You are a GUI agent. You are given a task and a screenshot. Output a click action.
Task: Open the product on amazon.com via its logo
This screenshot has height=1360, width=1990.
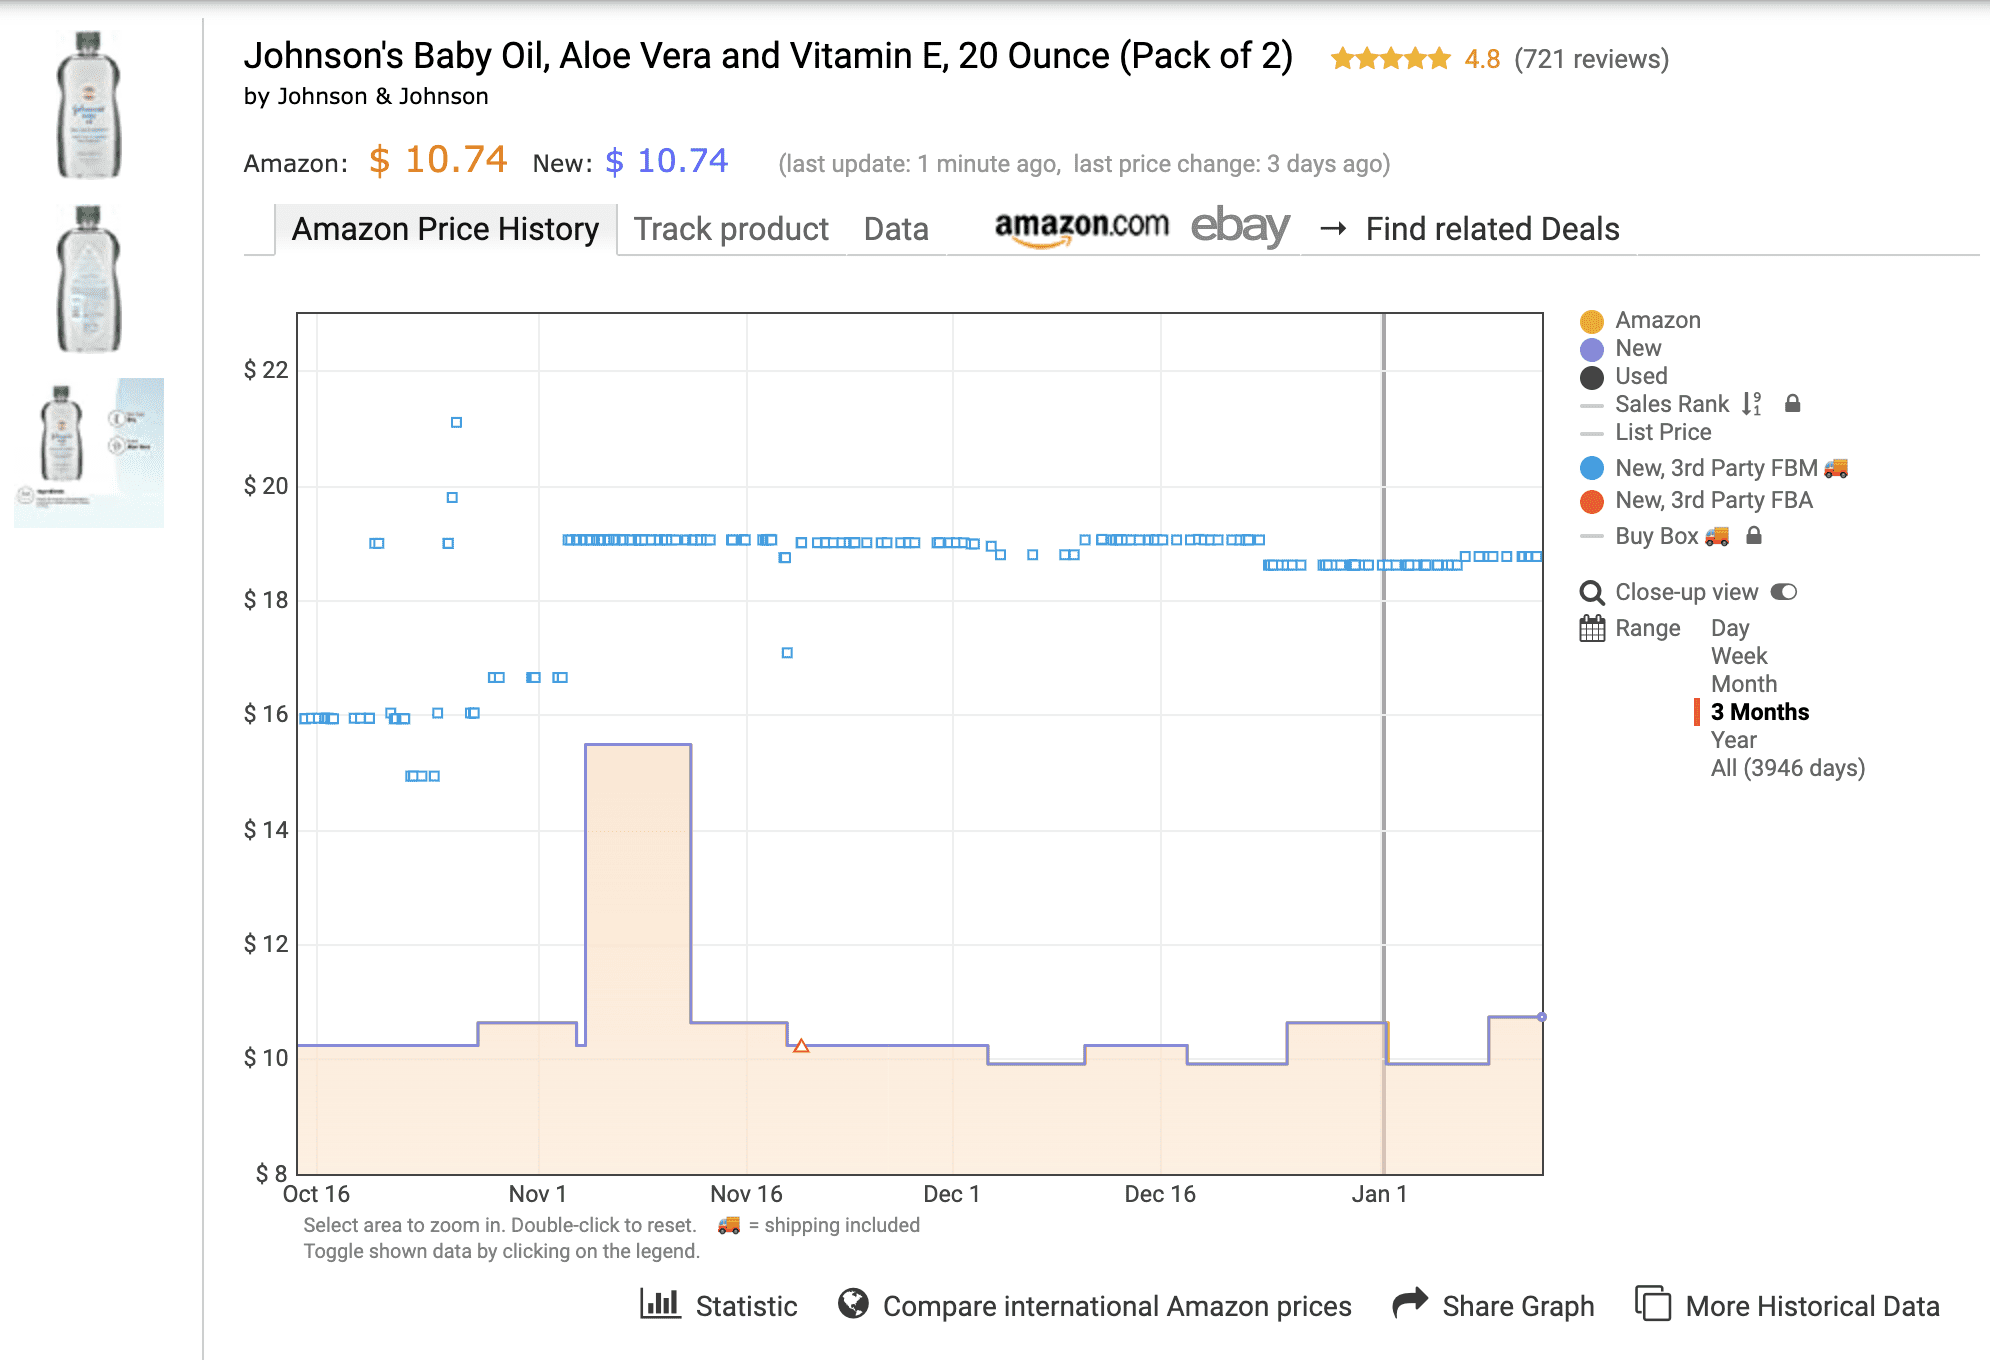pos(1083,227)
